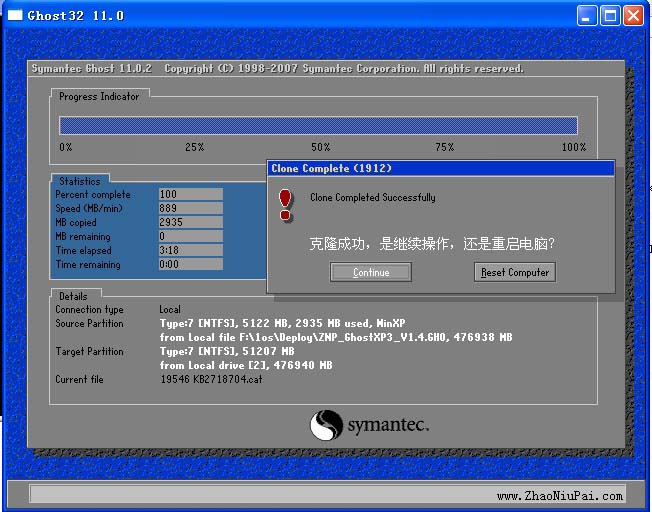Click the 25% progress marker label
The height and width of the screenshot is (512, 652).
tap(194, 147)
